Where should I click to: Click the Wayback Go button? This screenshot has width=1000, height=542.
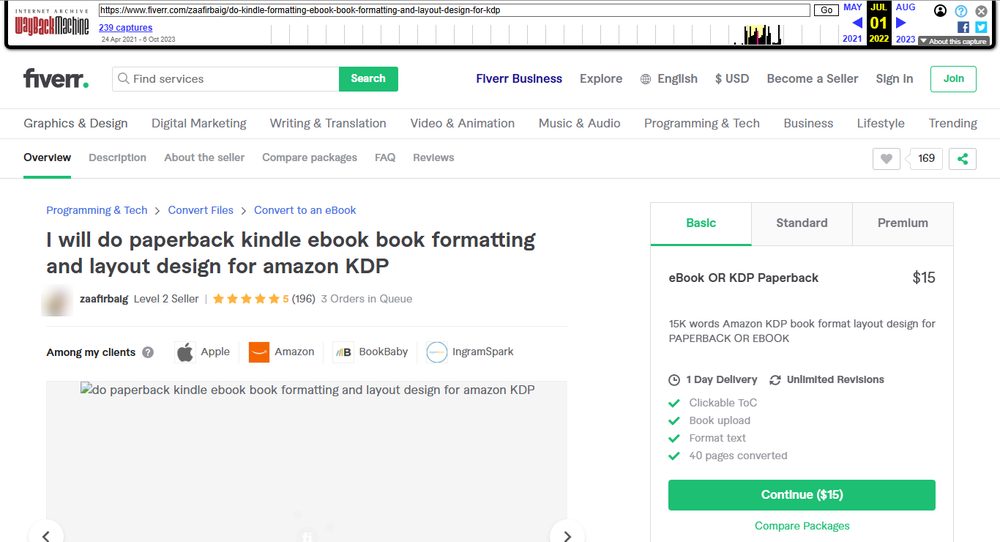(827, 10)
